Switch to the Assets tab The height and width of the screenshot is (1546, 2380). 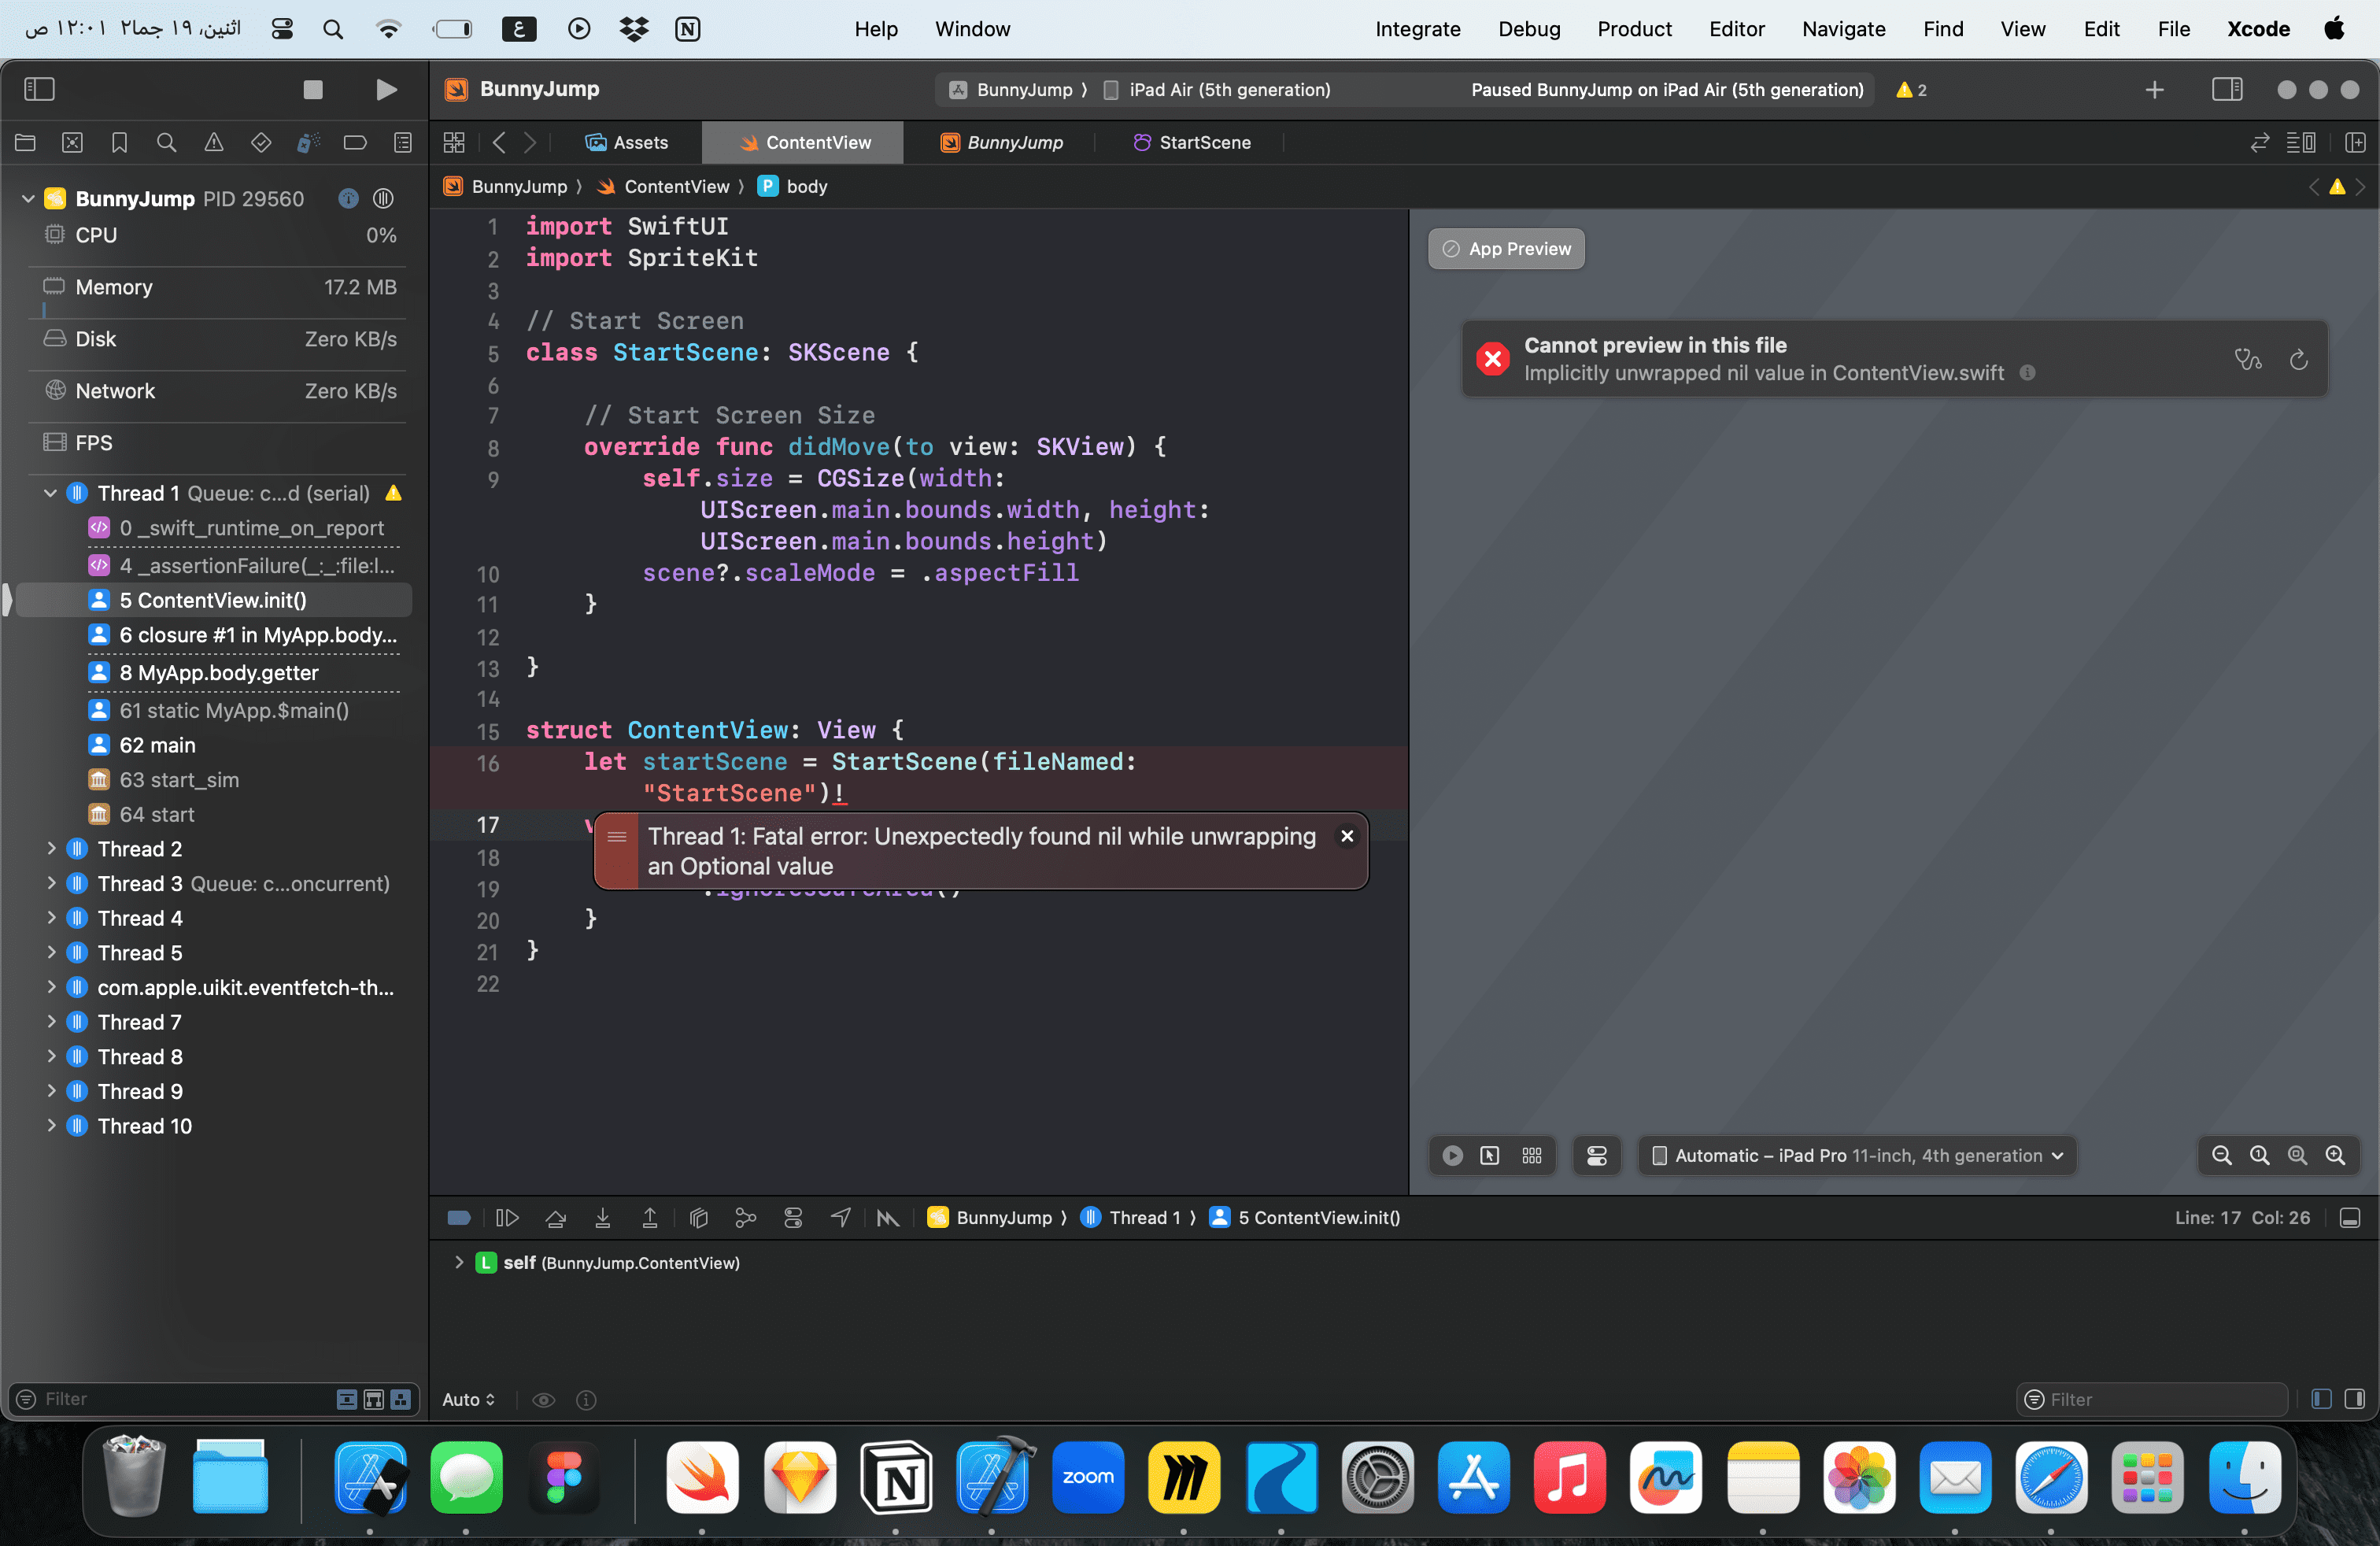click(627, 142)
